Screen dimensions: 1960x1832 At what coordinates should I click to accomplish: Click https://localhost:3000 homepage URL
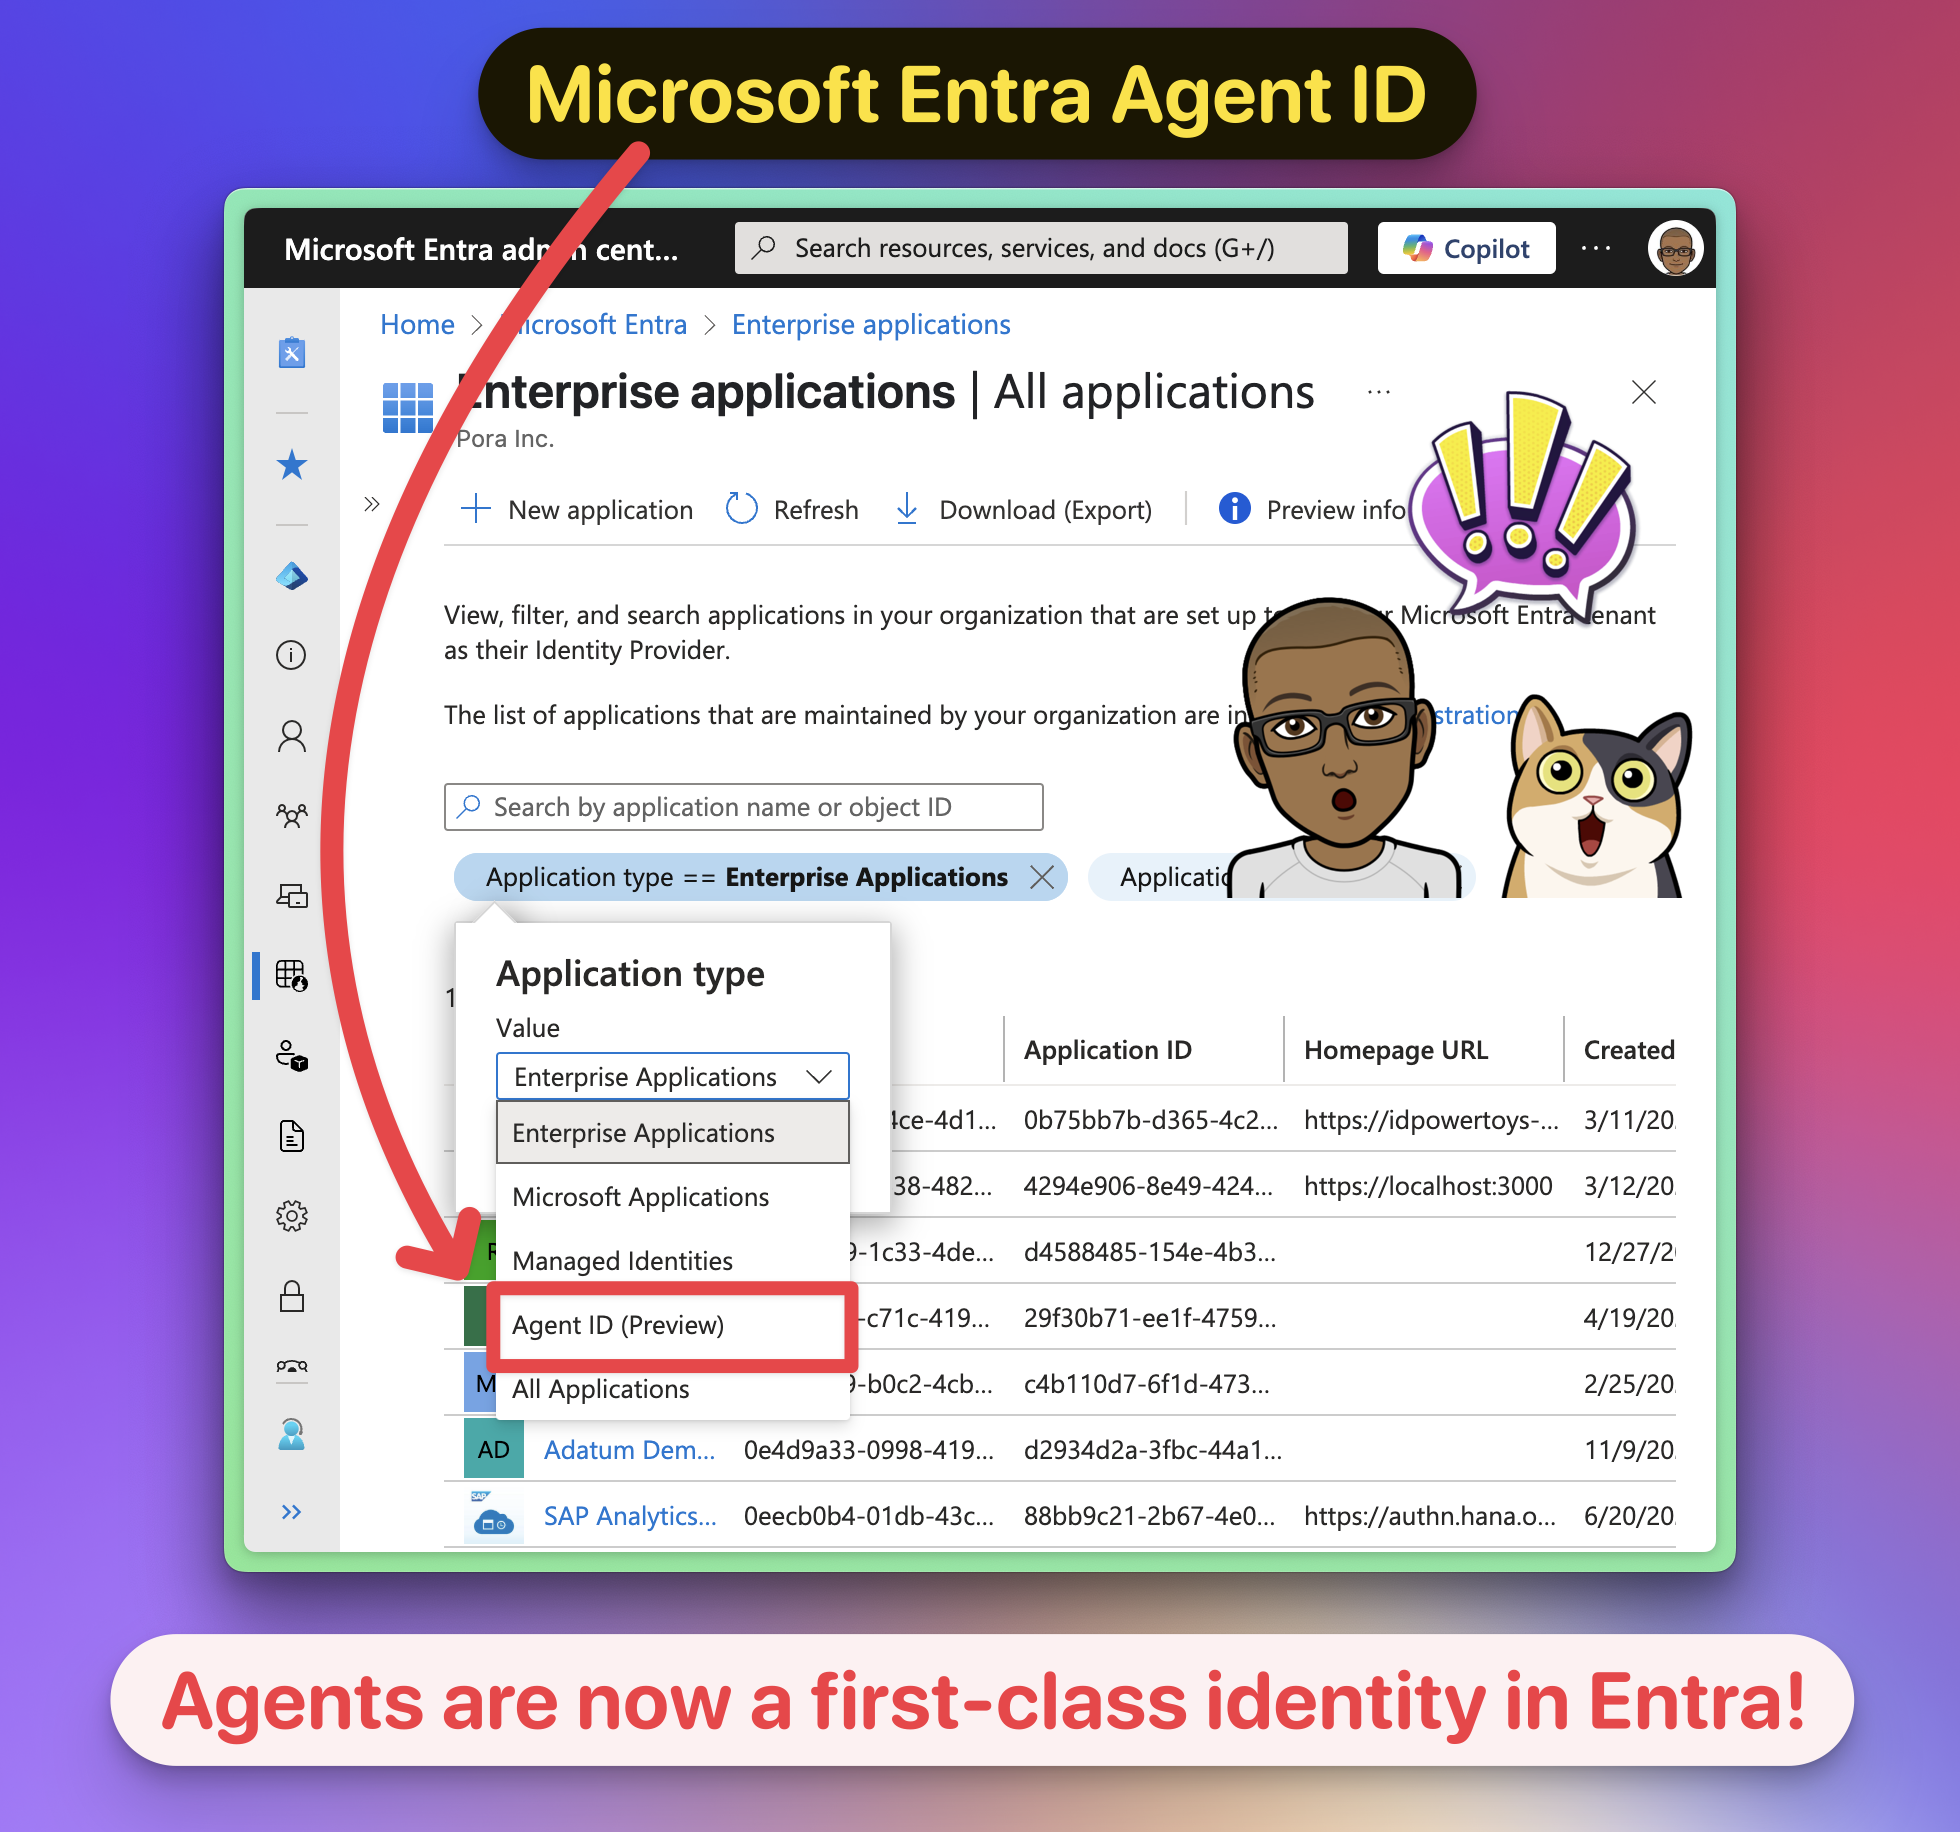click(x=1427, y=1186)
